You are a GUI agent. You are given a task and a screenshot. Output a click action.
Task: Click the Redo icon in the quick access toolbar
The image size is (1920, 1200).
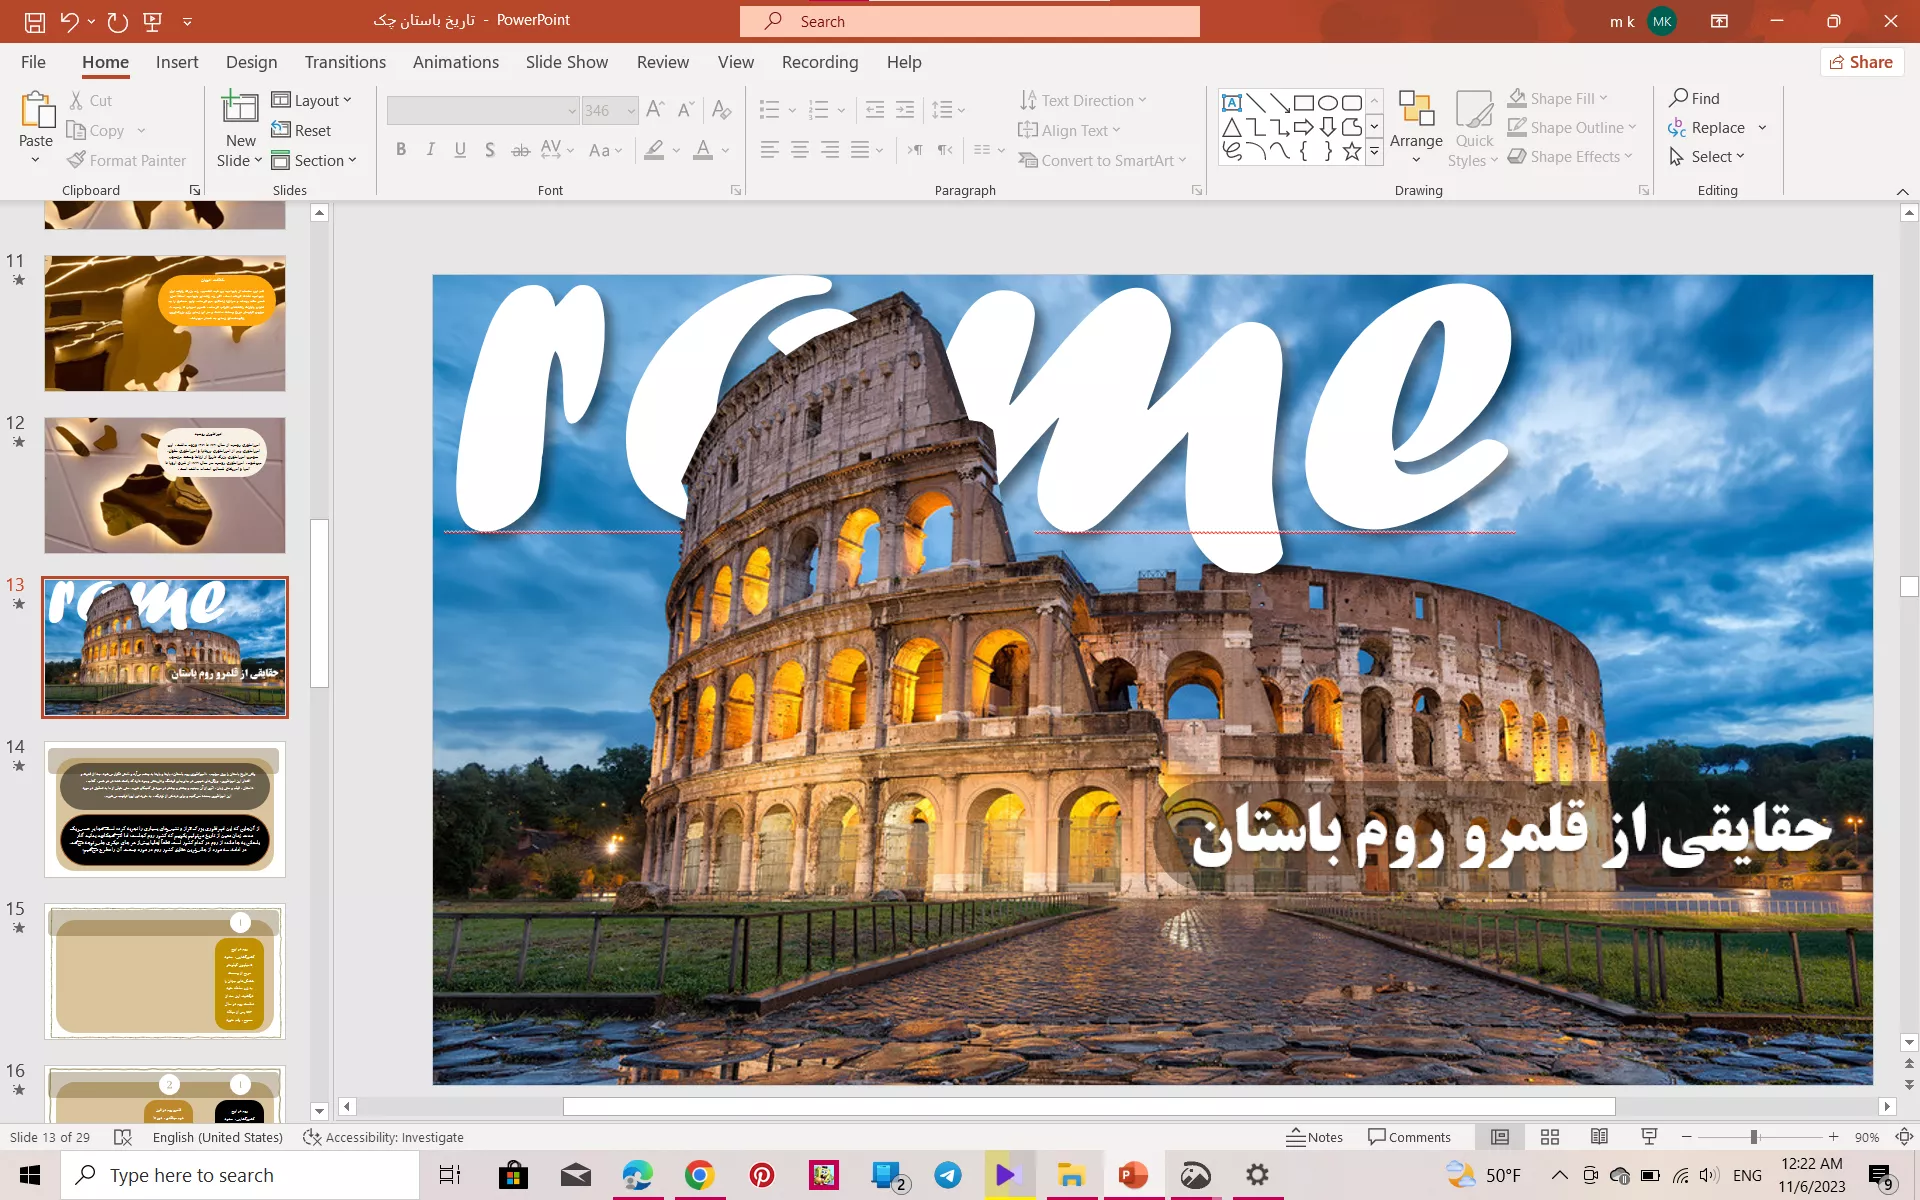click(118, 21)
